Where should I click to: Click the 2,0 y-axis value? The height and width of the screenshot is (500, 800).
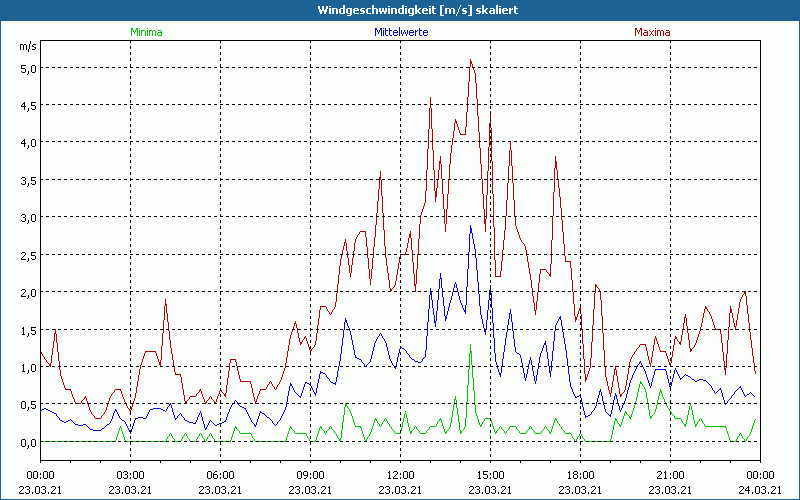(x=28, y=293)
